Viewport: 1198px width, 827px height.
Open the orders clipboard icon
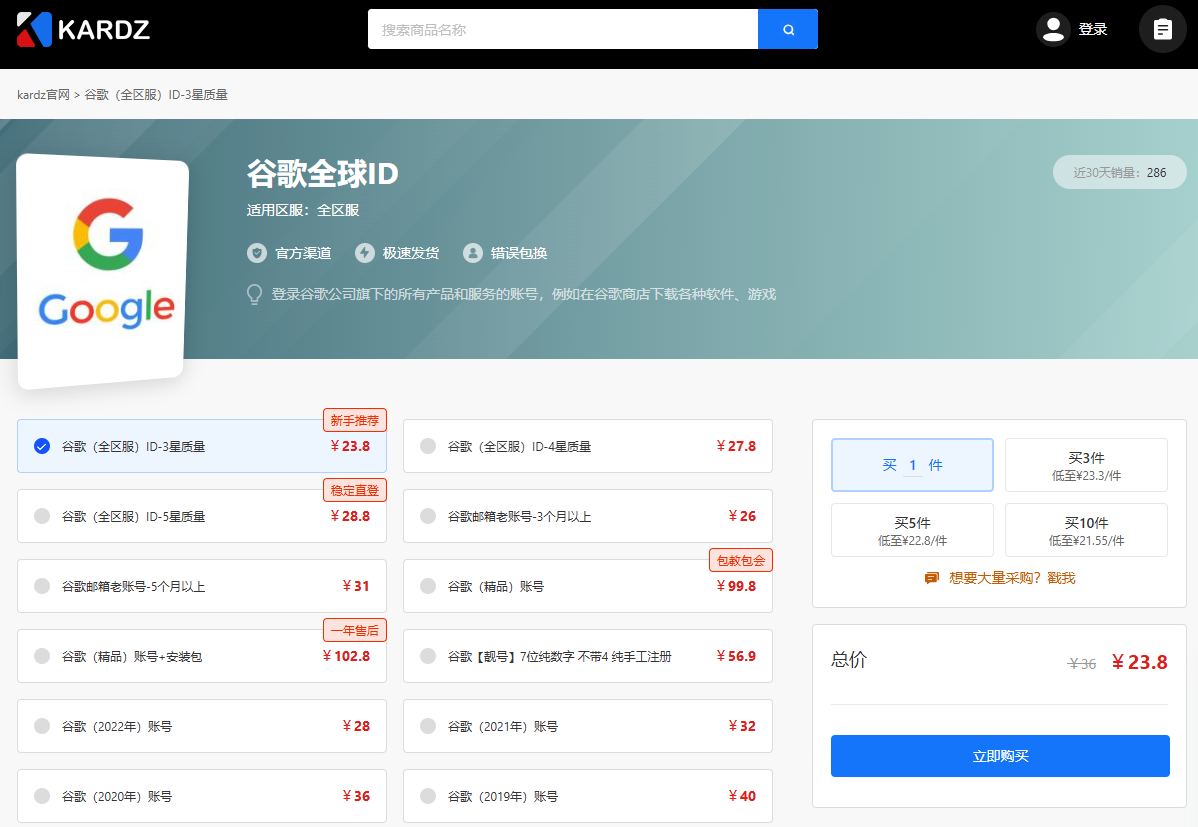click(1162, 29)
